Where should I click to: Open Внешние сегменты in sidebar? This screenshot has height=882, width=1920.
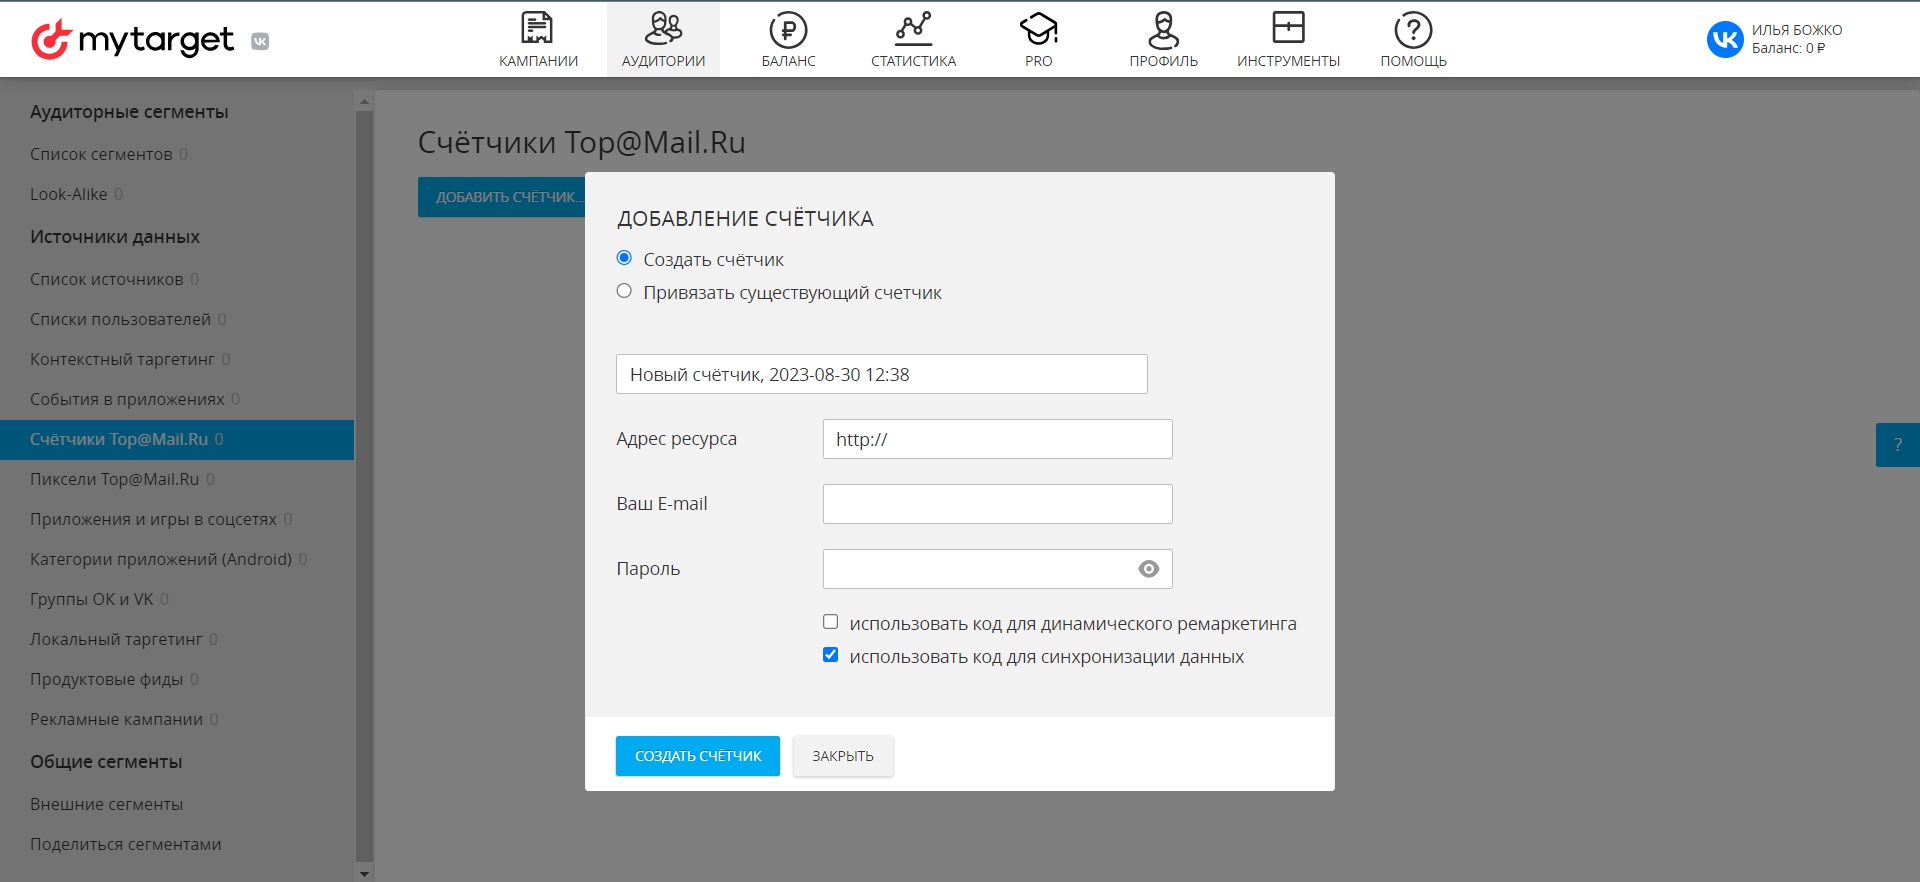click(x=107, y=804)
